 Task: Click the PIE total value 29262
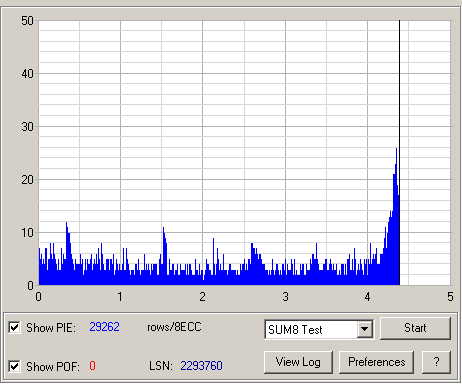coord(104,327)
